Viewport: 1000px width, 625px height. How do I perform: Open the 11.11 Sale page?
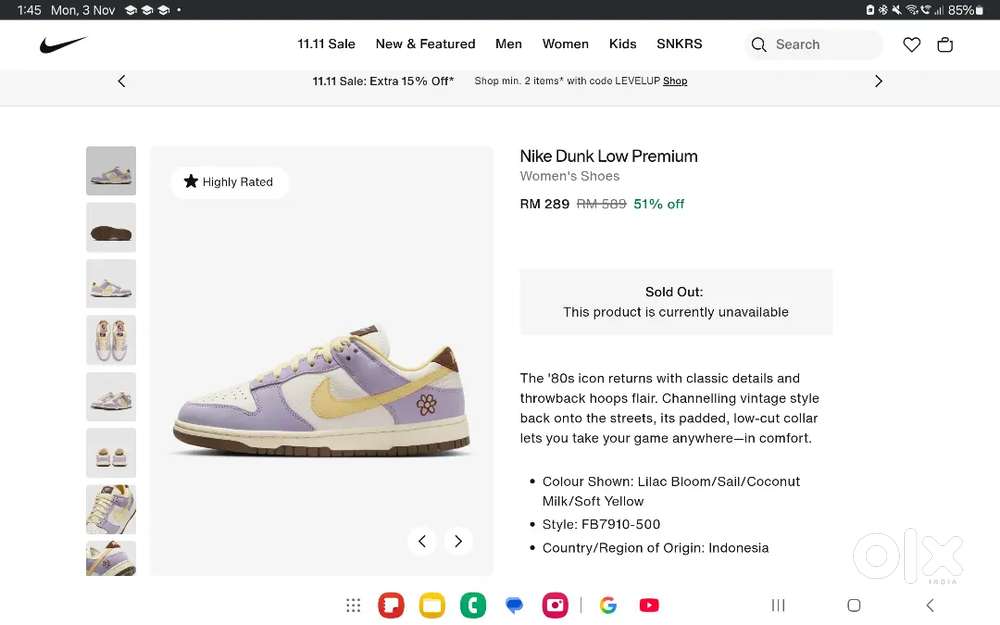coord(326,44)
